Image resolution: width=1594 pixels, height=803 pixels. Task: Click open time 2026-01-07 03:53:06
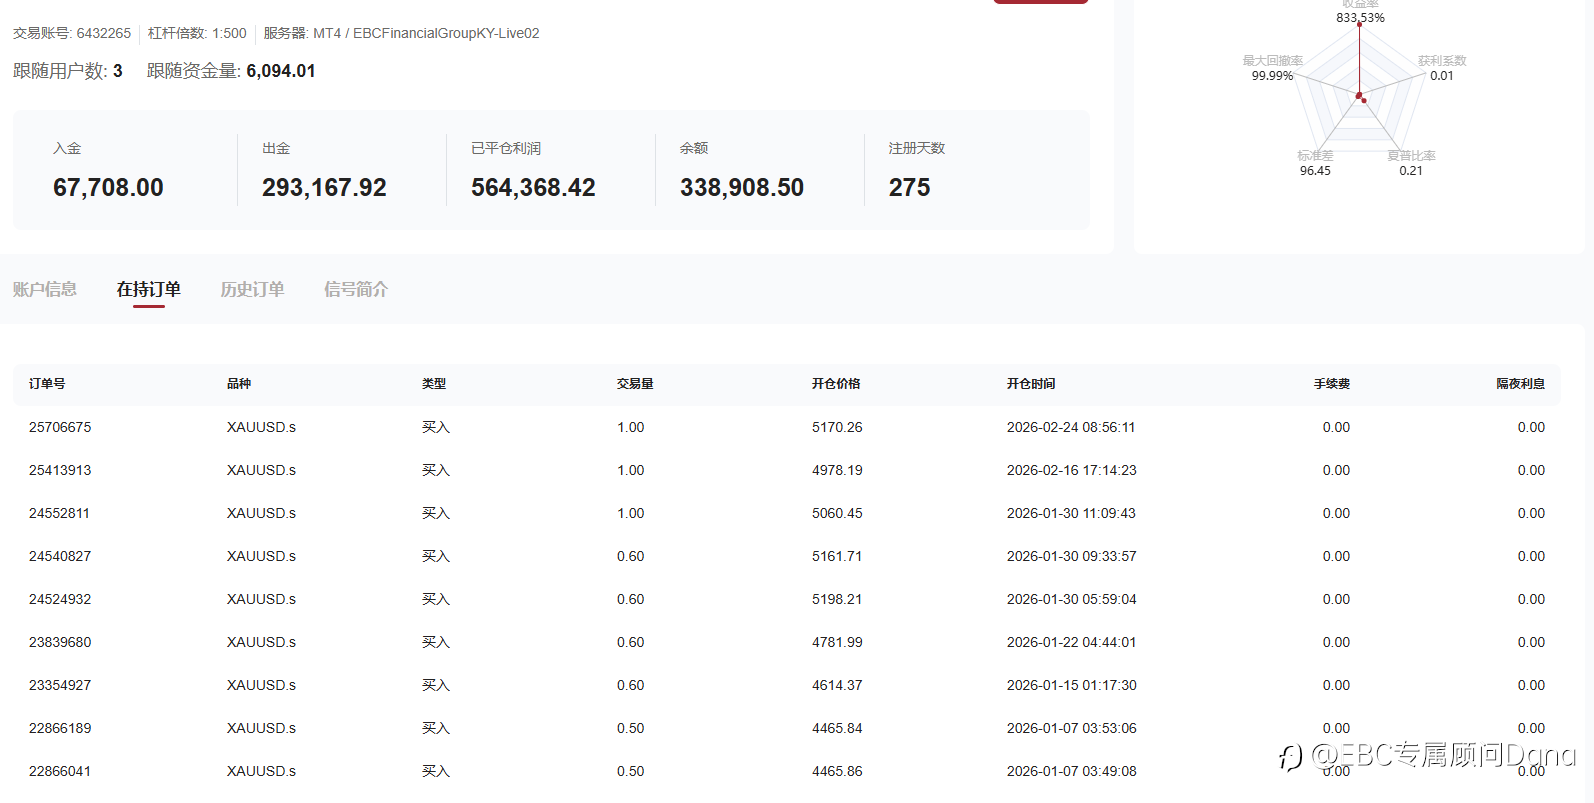[x=1072, y=728]
